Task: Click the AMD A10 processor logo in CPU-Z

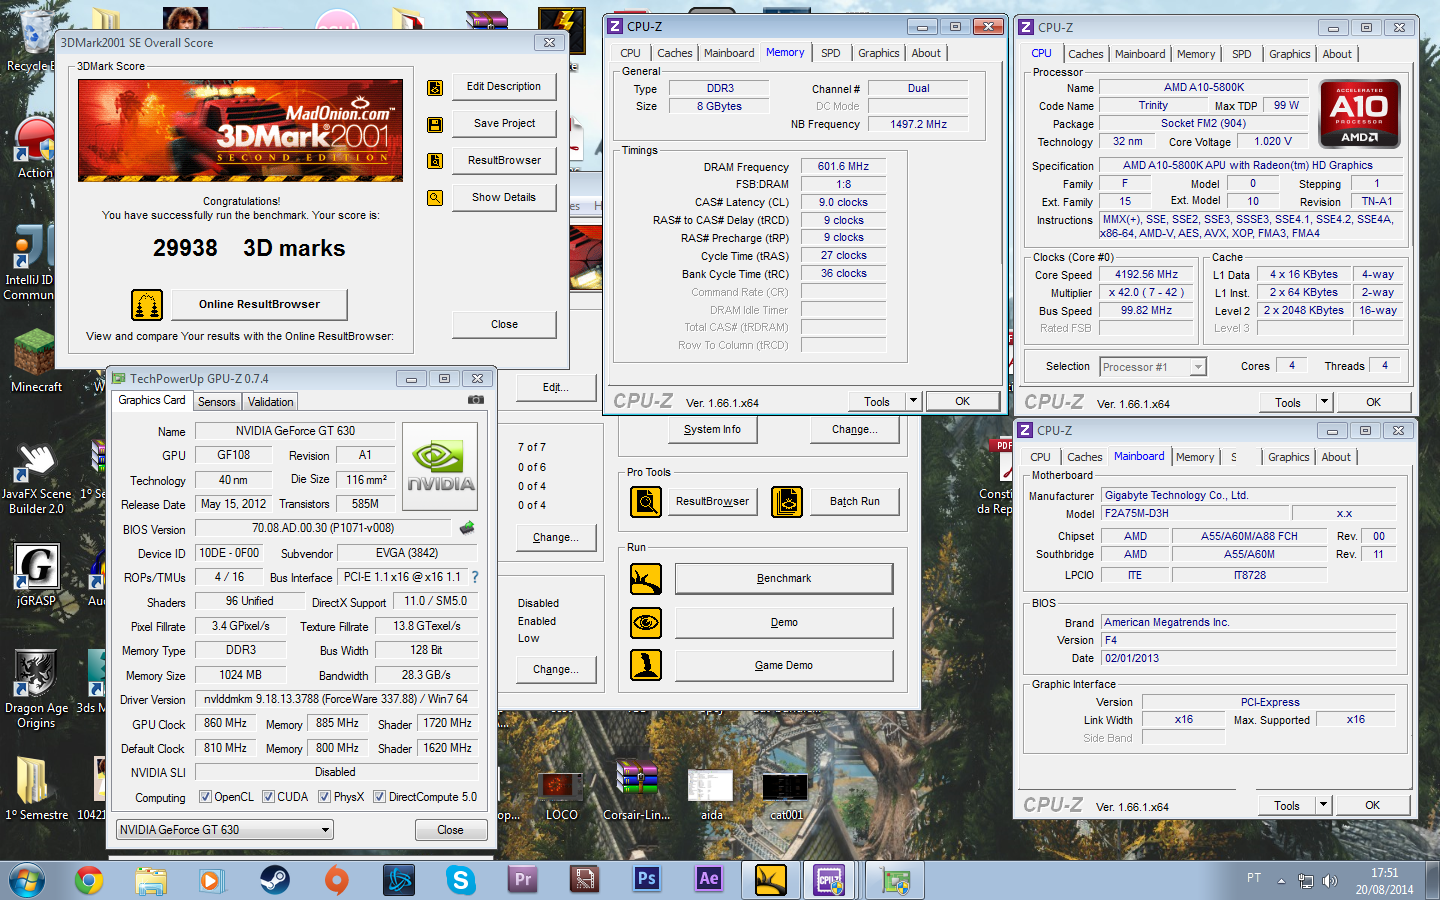Action: click(1360, 115)
